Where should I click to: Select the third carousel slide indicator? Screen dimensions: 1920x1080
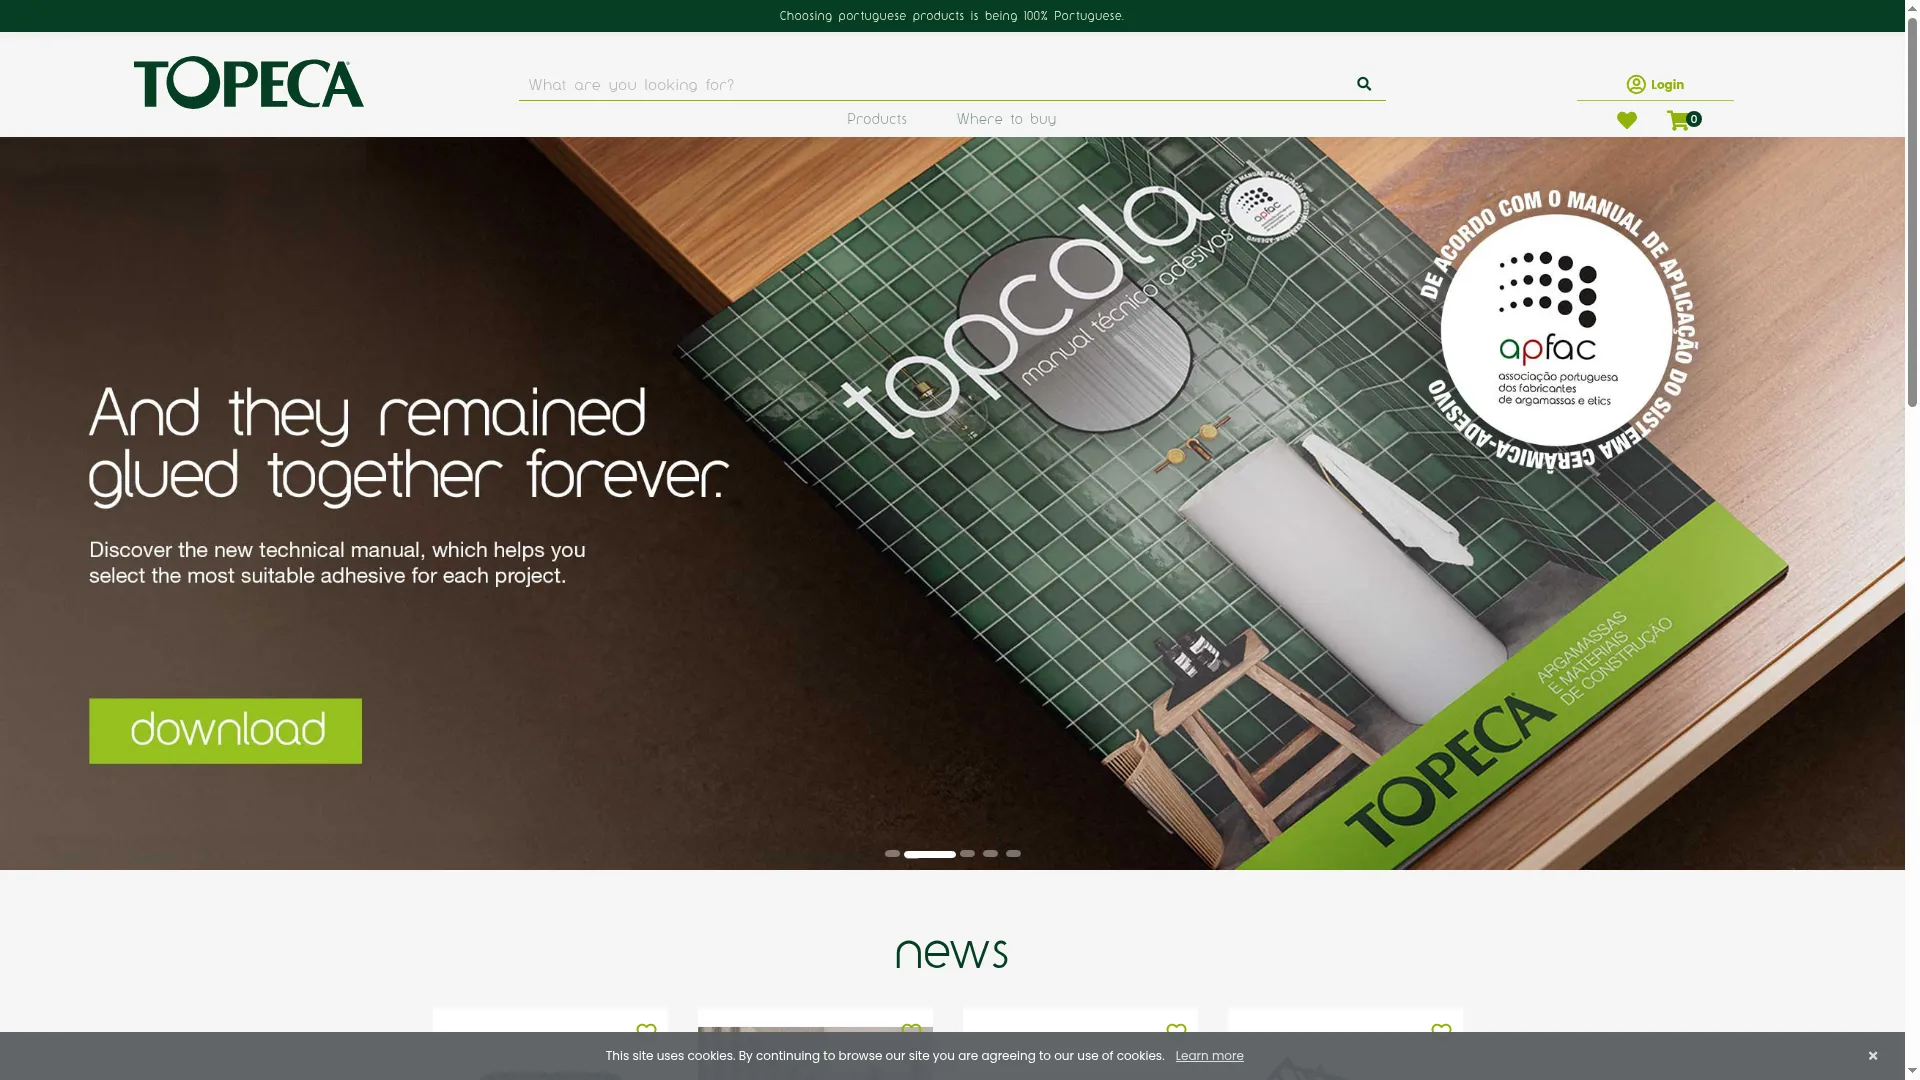coord(967,854)
